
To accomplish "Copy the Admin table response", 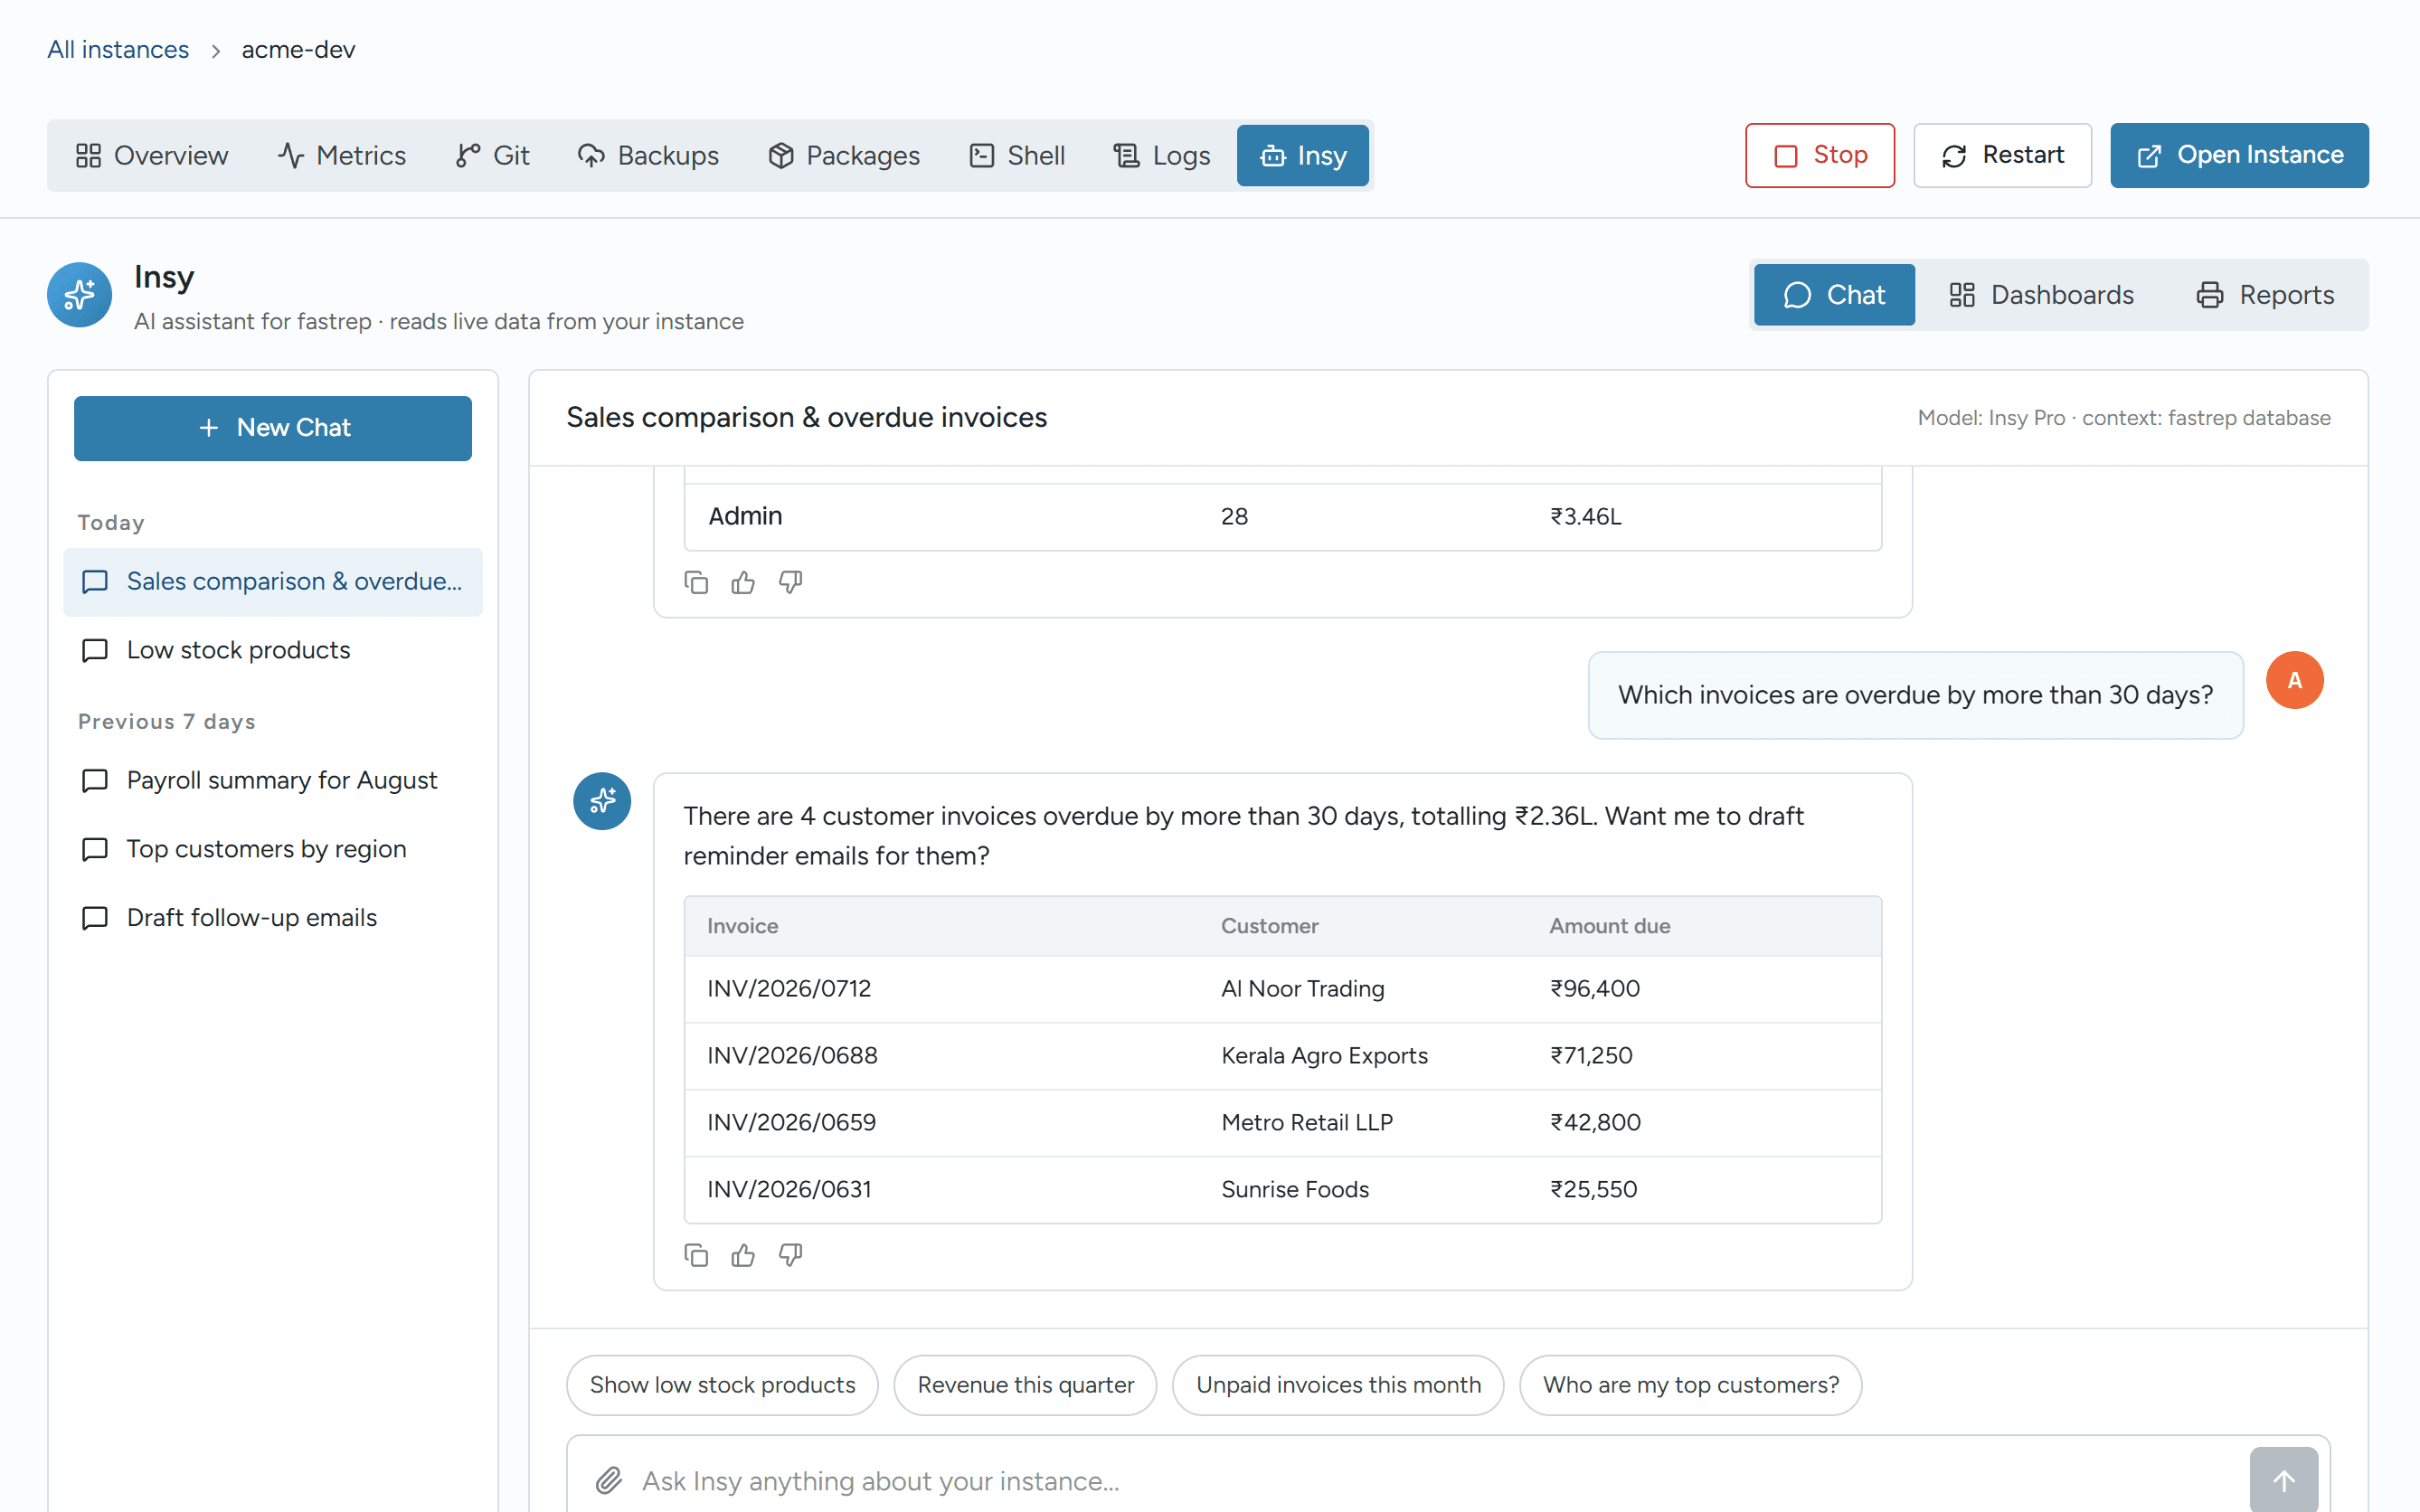I will 696,582.
